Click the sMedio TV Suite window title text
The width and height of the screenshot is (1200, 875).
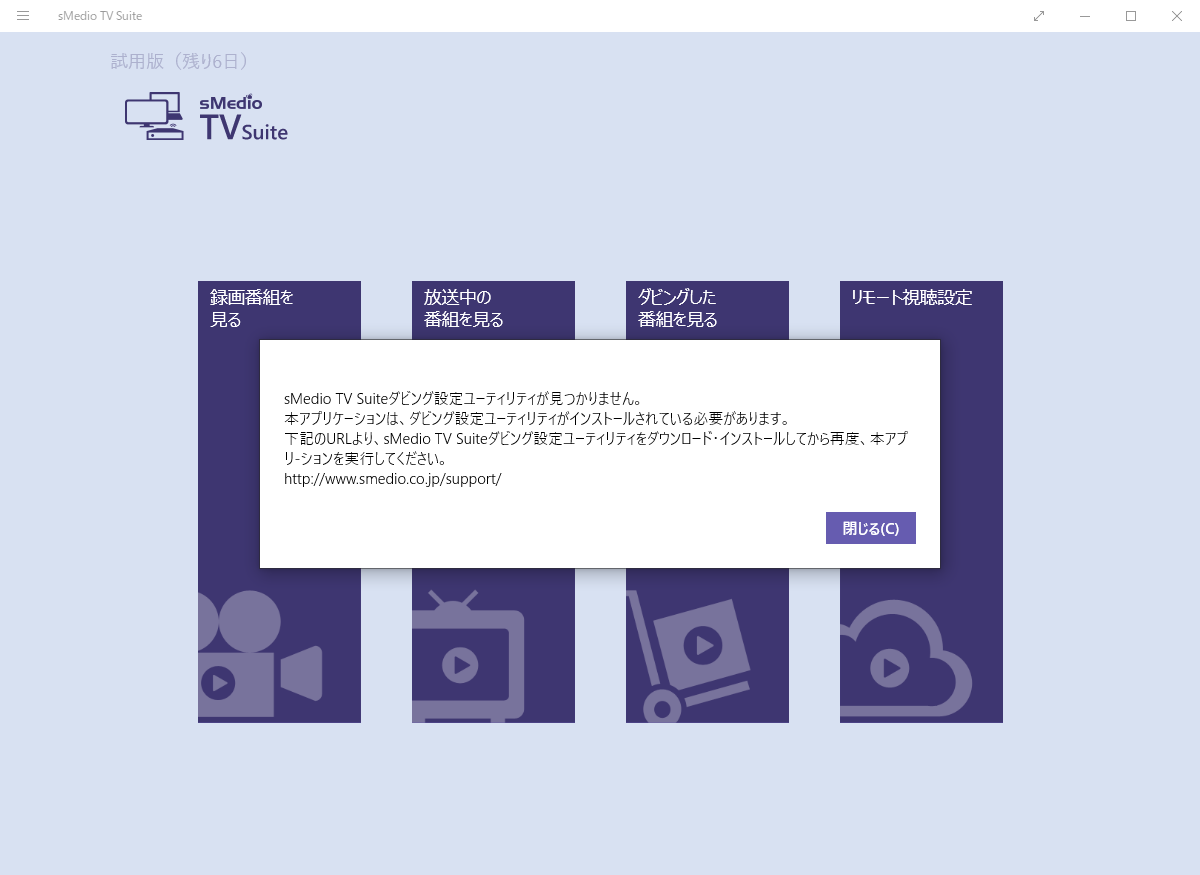pos(100,16)
